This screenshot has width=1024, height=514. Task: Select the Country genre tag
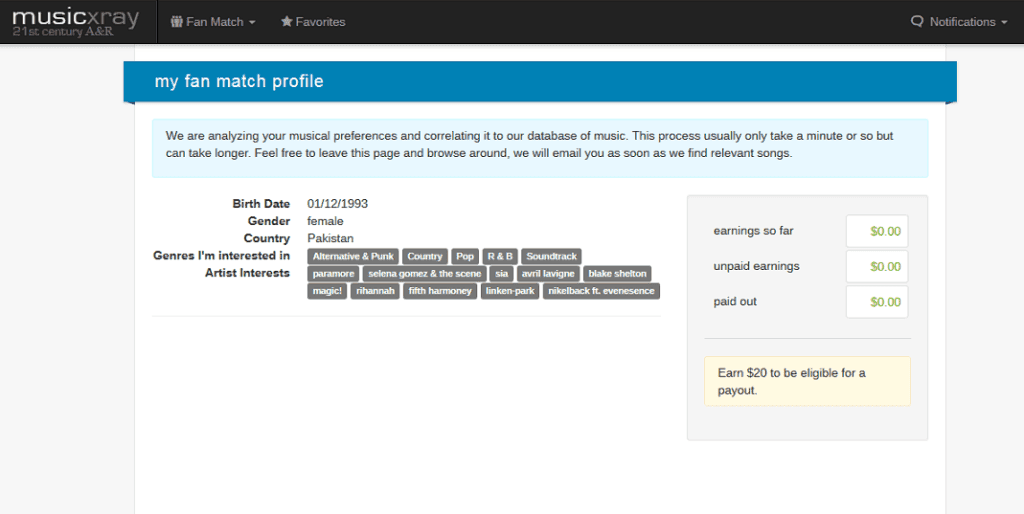pos(425,256)
